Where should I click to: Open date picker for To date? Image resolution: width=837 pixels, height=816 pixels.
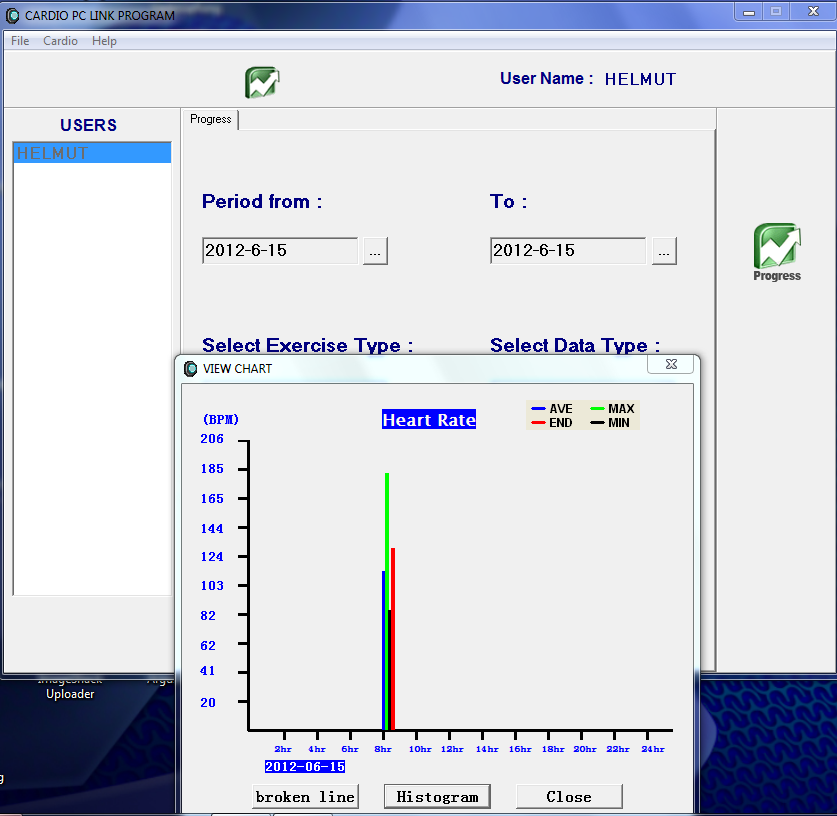(x=664, y=251)
